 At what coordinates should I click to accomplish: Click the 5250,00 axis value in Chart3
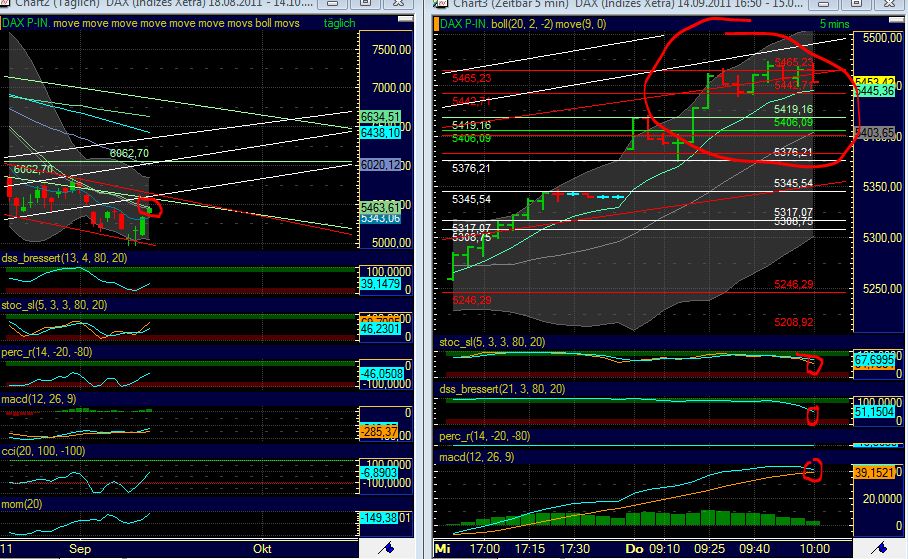882,288
